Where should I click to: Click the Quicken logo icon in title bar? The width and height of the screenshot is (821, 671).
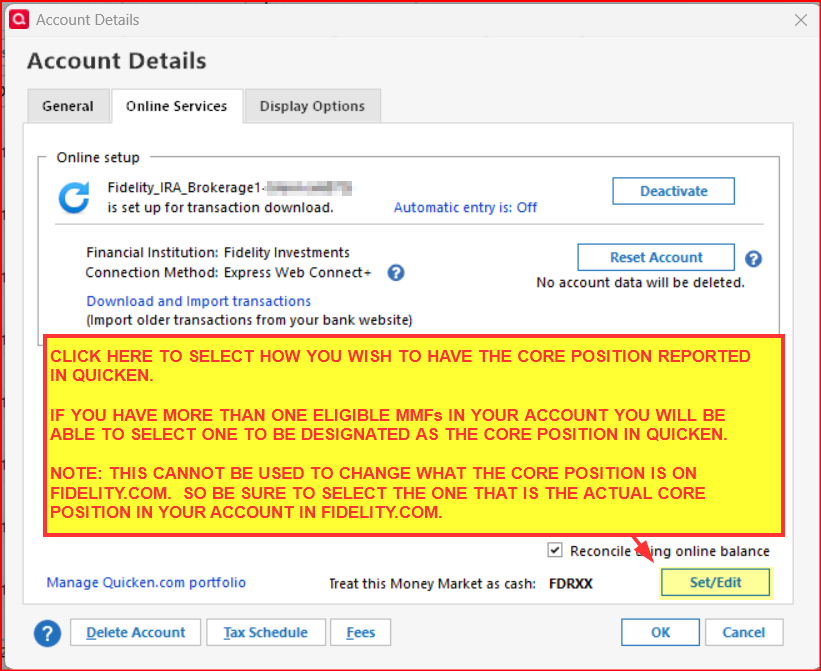(x=19, y=19)
